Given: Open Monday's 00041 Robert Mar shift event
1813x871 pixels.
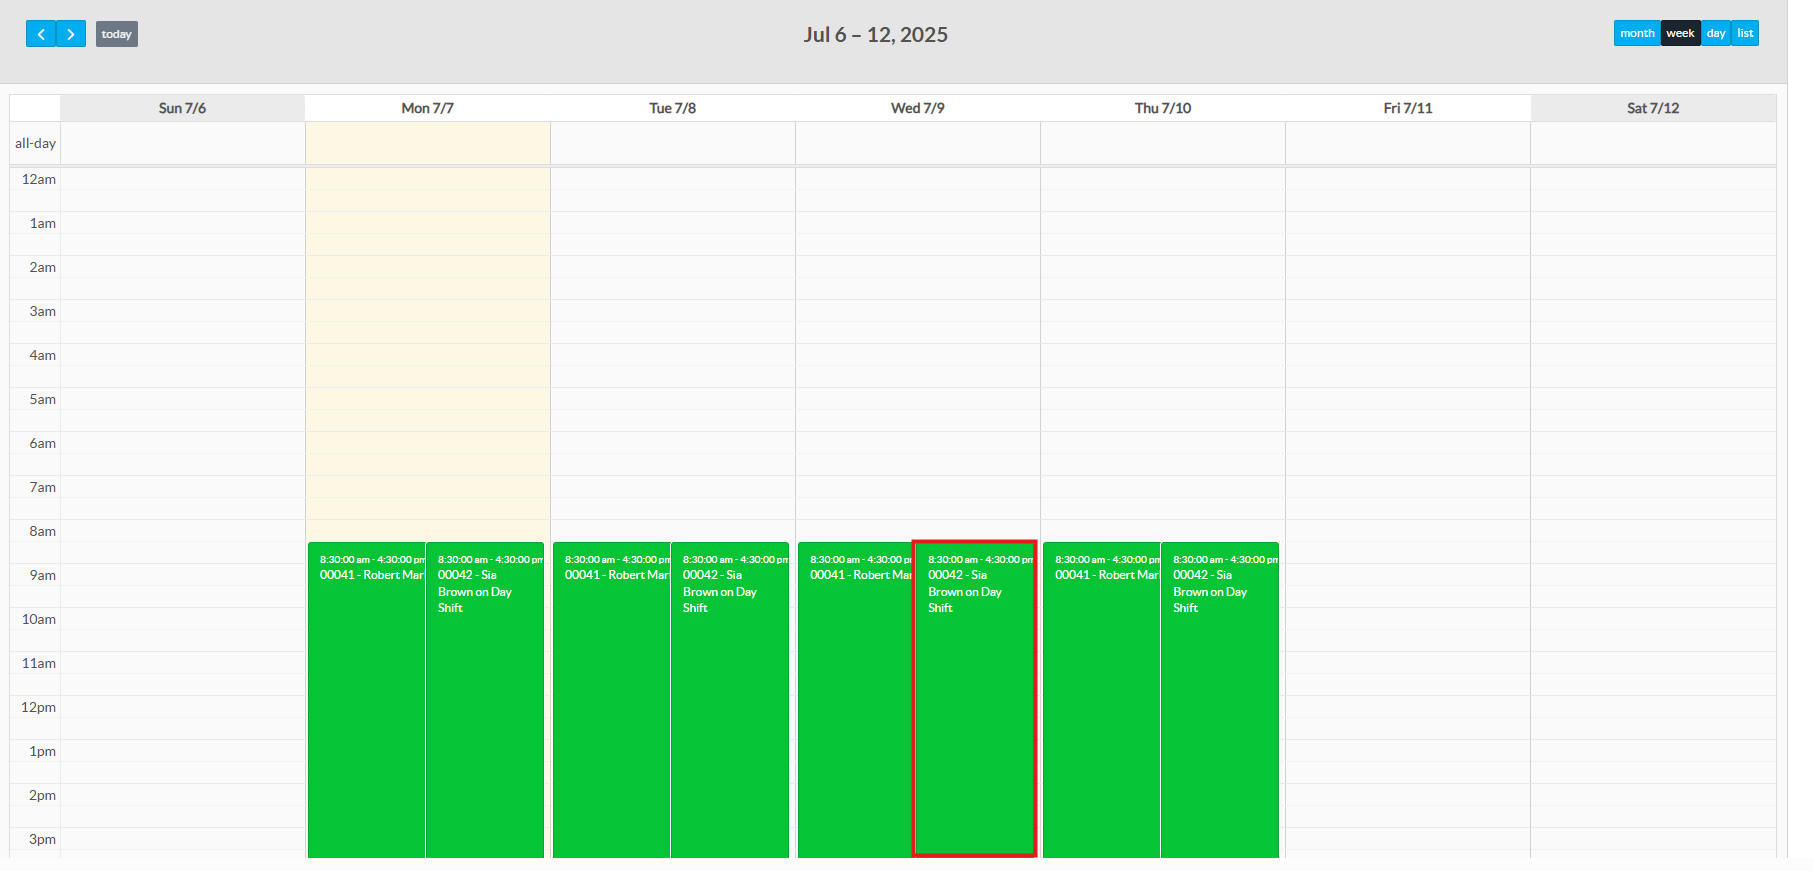Looking at the screenshot, I should pos(366,700).
